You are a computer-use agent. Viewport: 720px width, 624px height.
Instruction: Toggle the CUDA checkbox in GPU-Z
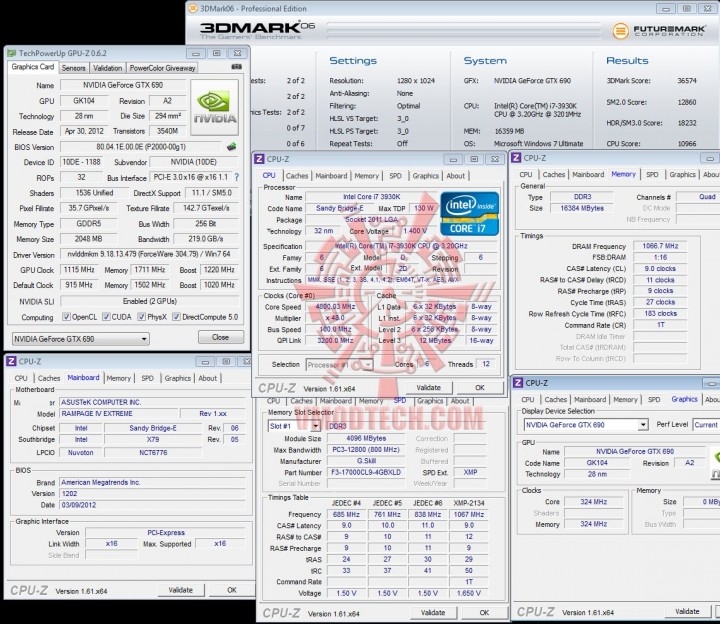click(x=107, y=317)
